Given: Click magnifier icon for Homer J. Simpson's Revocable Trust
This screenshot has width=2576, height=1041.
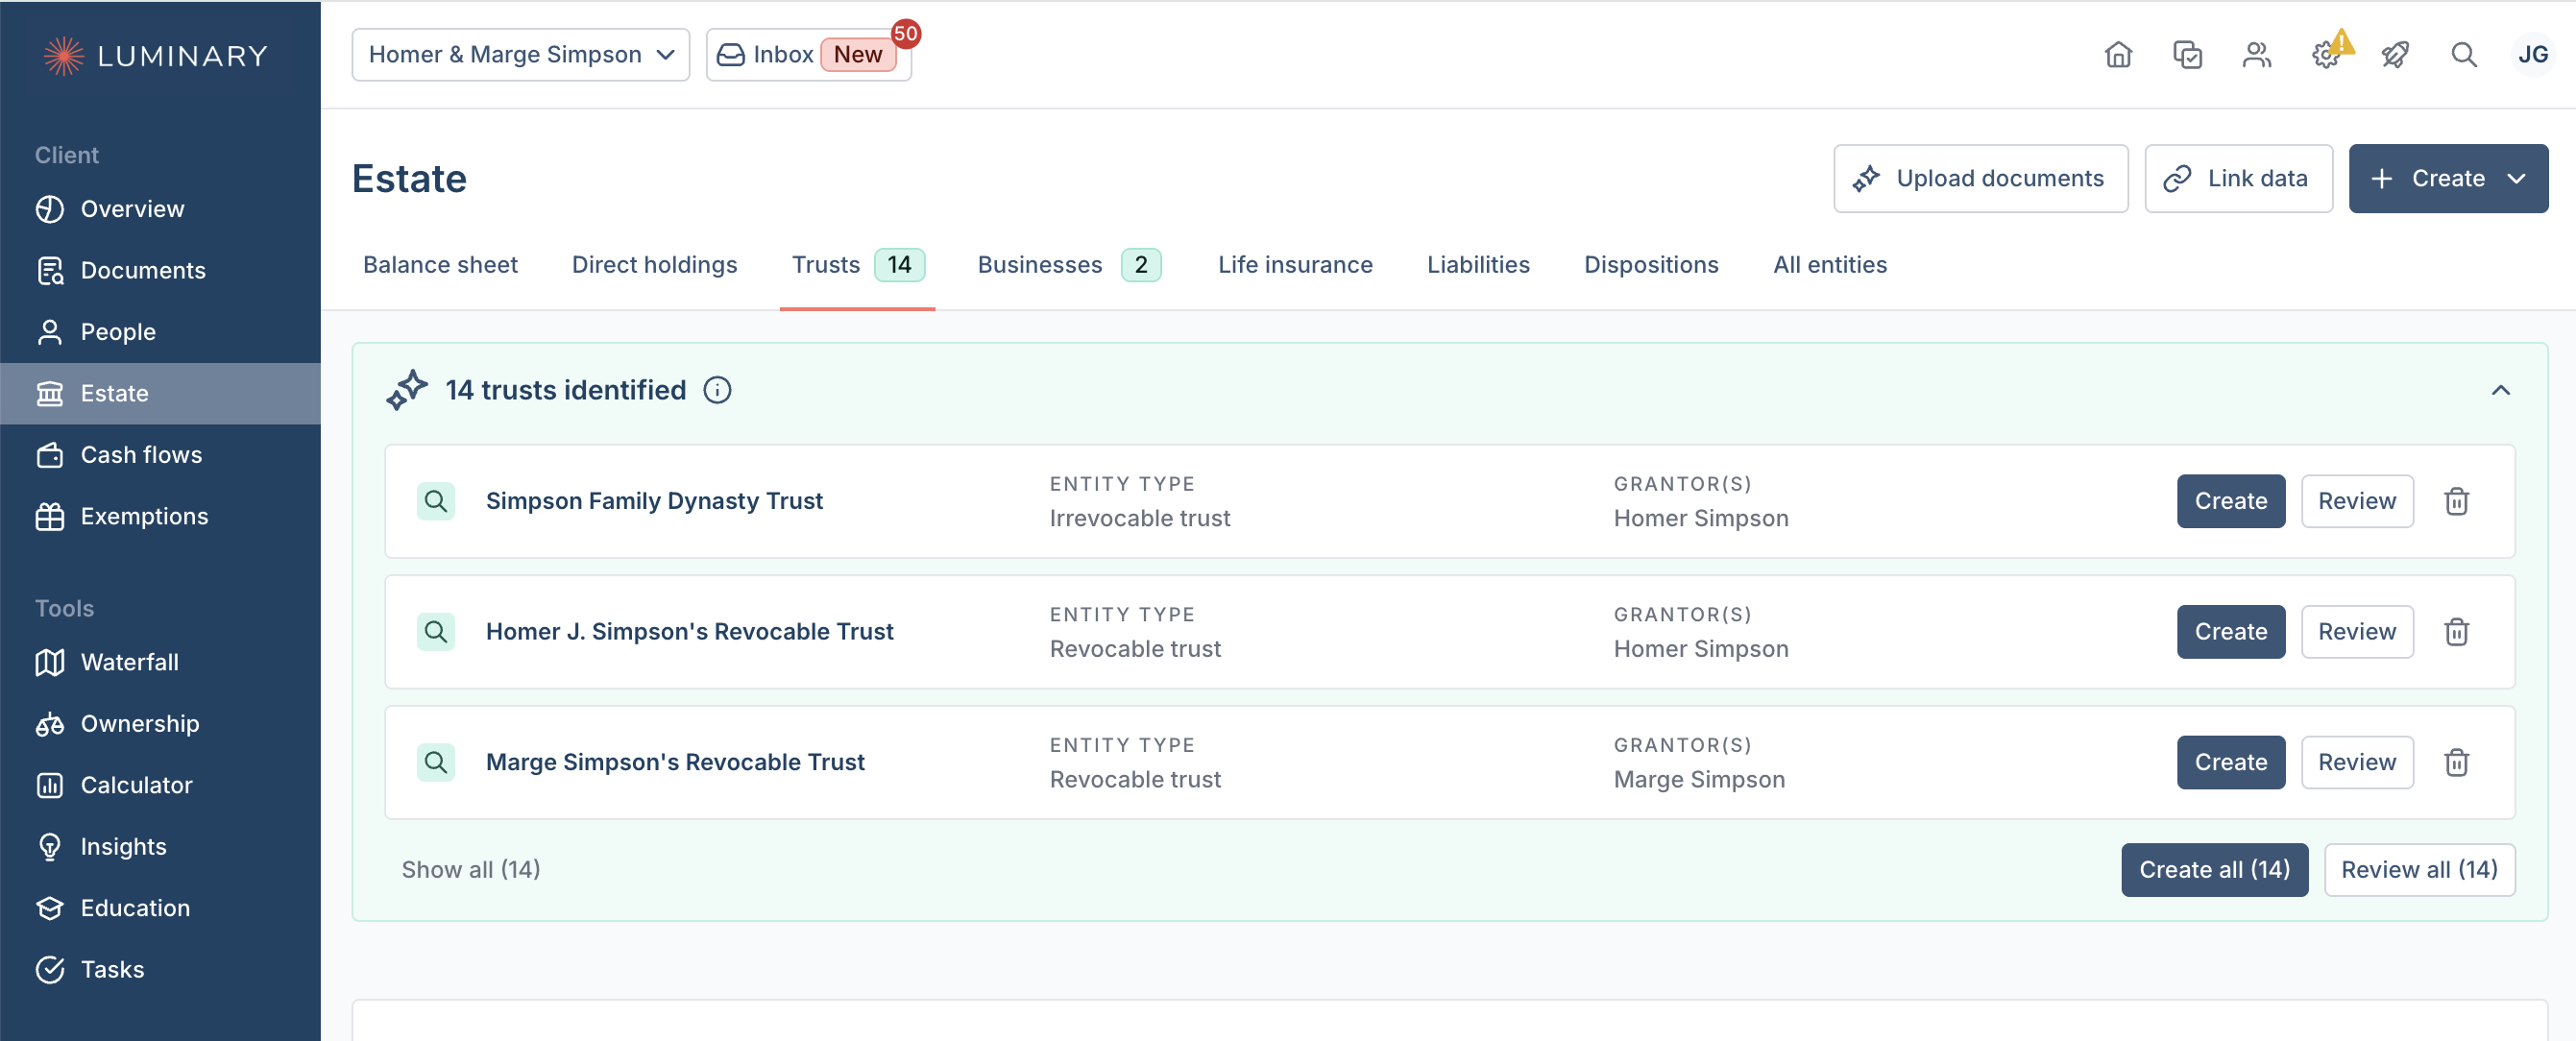Looking at the screenshot, I should (436, 631).
